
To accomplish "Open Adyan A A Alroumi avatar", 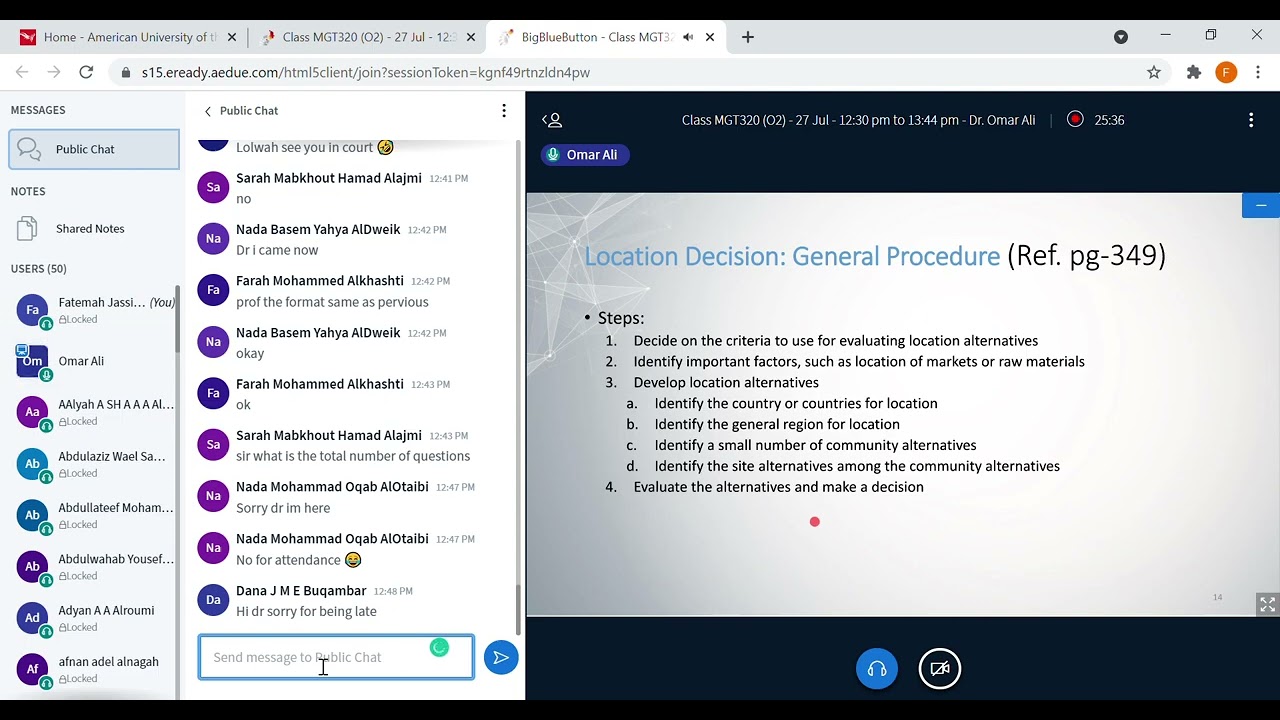I will (x=32, y=618).
